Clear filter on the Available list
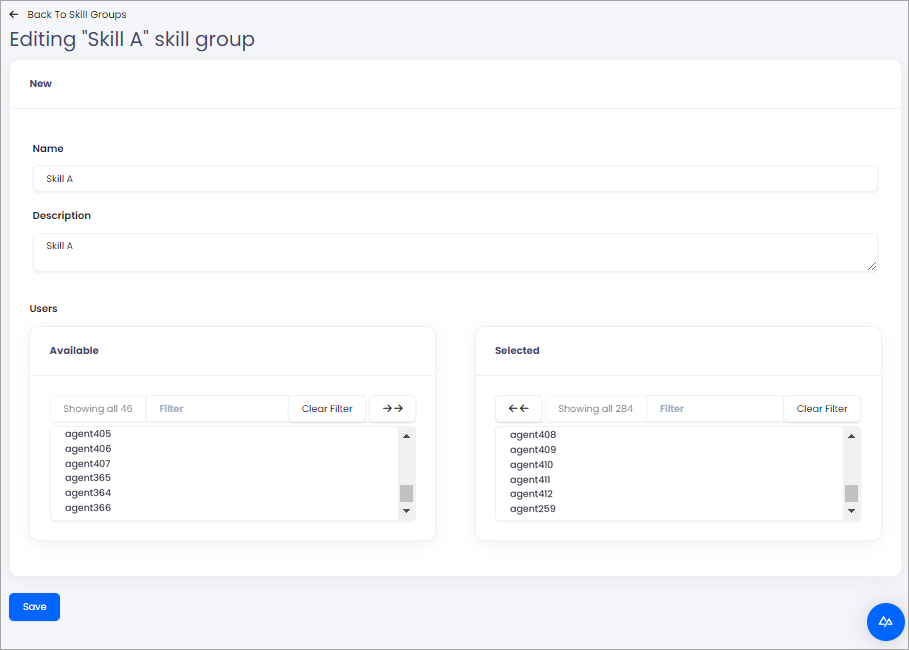909x650 pixels. click(327, 409)
